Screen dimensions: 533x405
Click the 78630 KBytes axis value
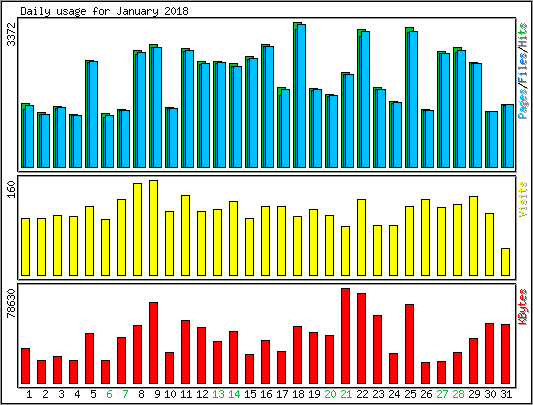coord(11,303)
